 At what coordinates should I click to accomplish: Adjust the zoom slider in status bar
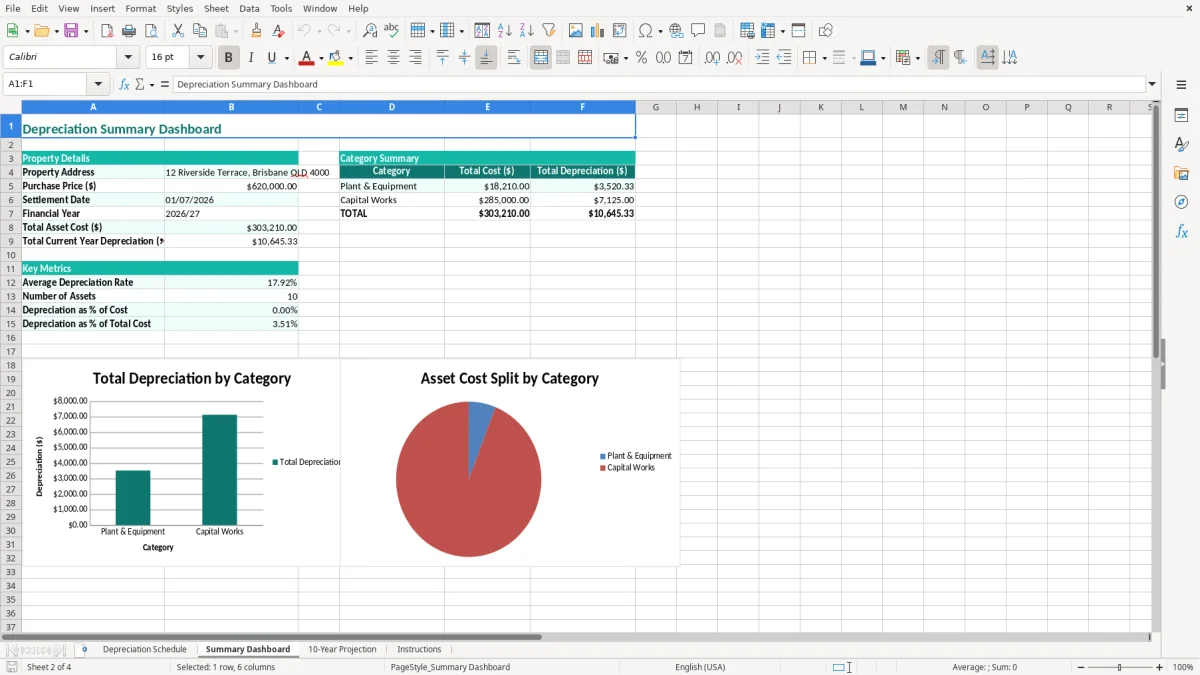click(x=1120, y=667)
